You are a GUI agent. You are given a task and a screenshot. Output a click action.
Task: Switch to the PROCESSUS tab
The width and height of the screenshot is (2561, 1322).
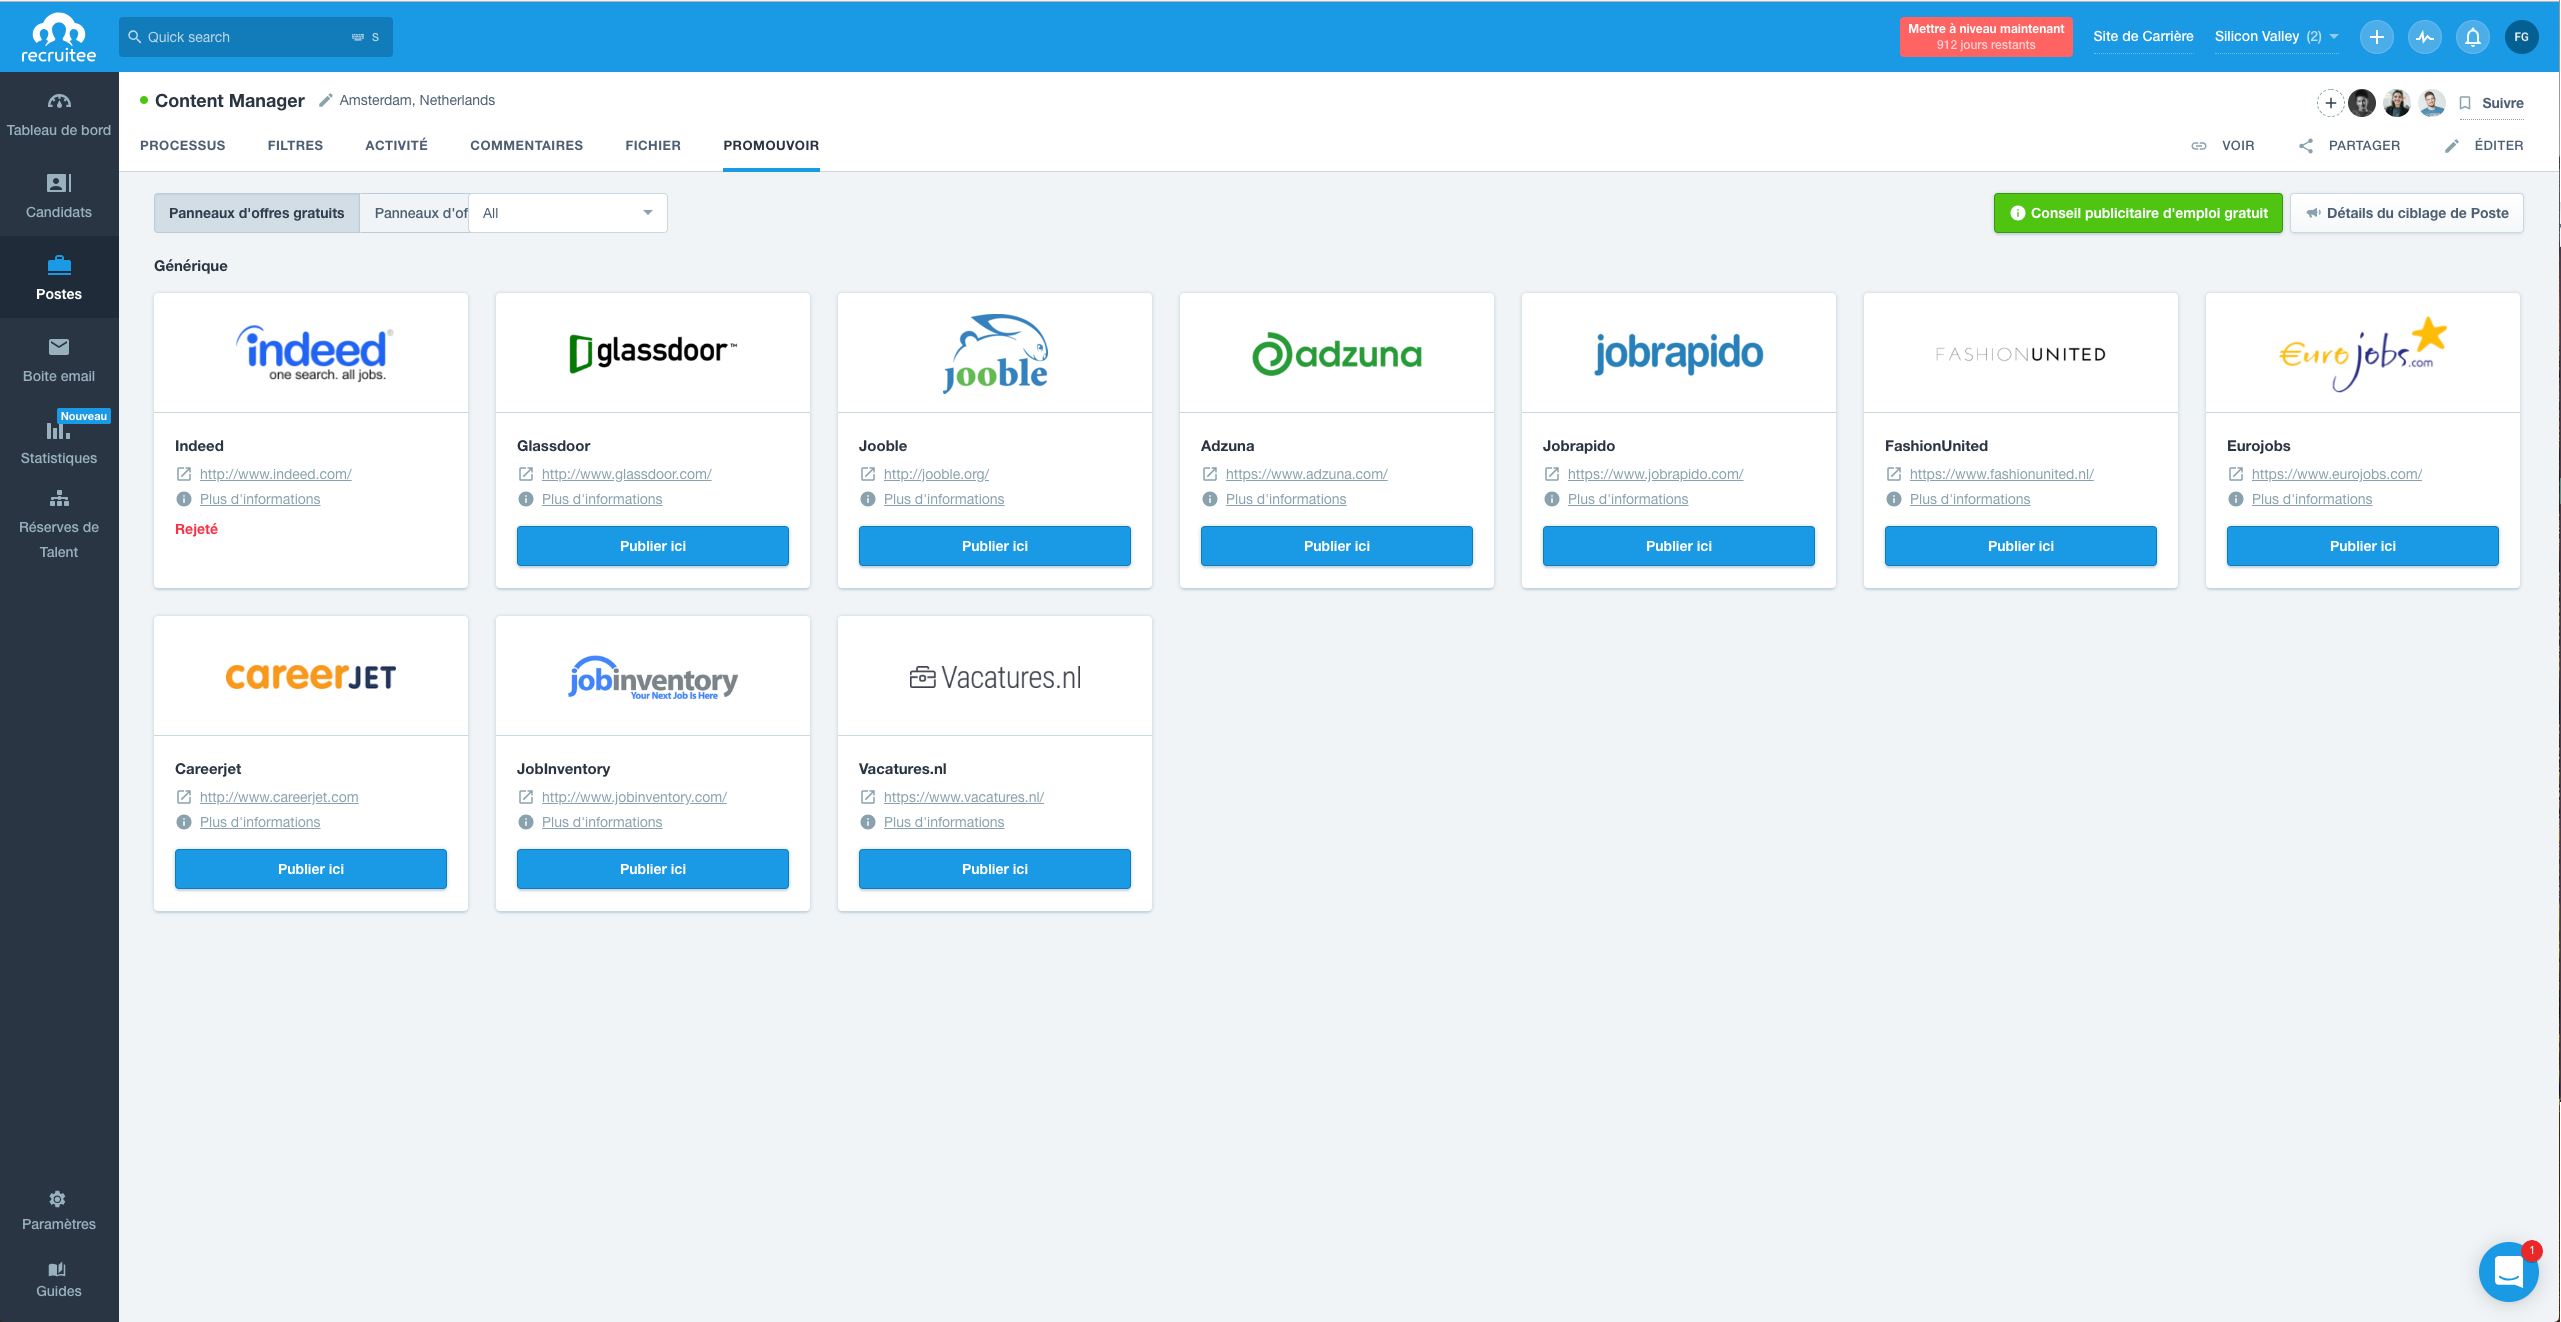coord(182,145)
